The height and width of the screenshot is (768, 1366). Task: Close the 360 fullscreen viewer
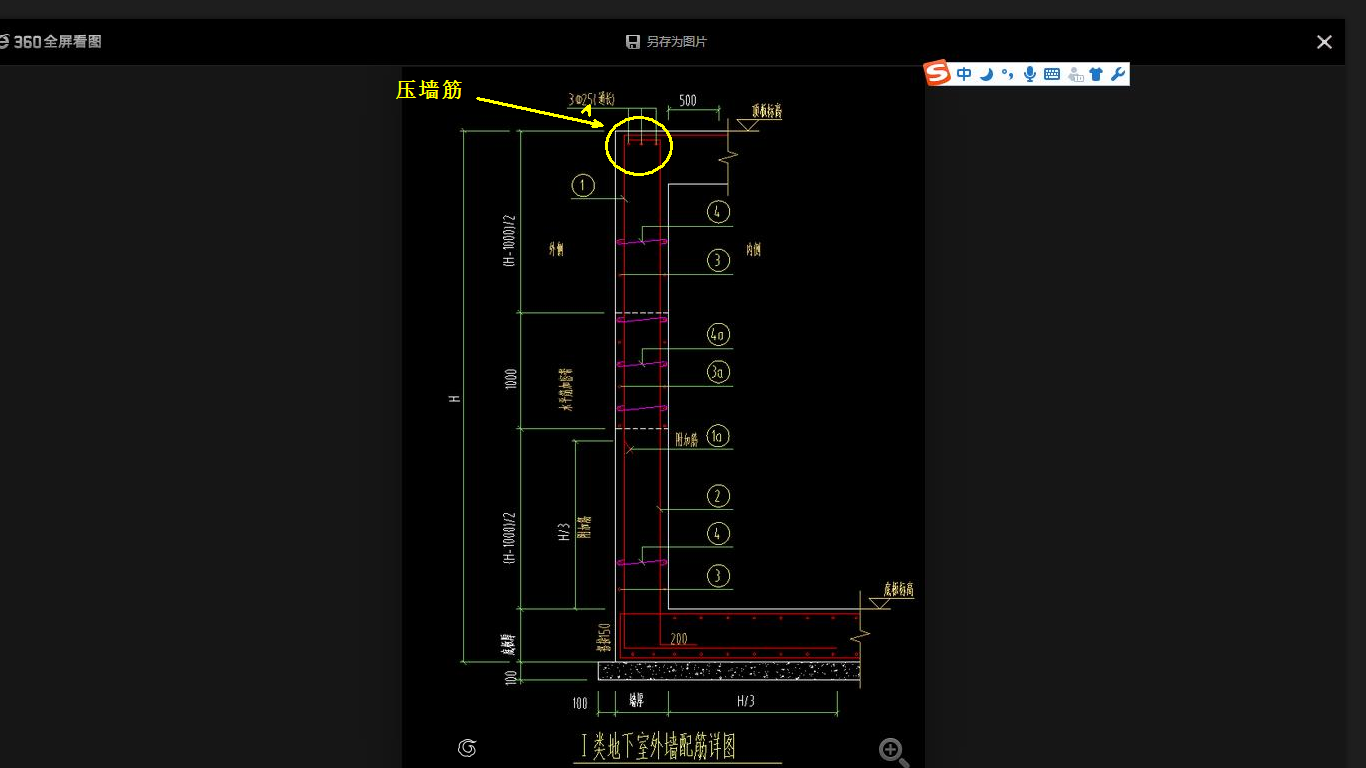[1324, 42]
